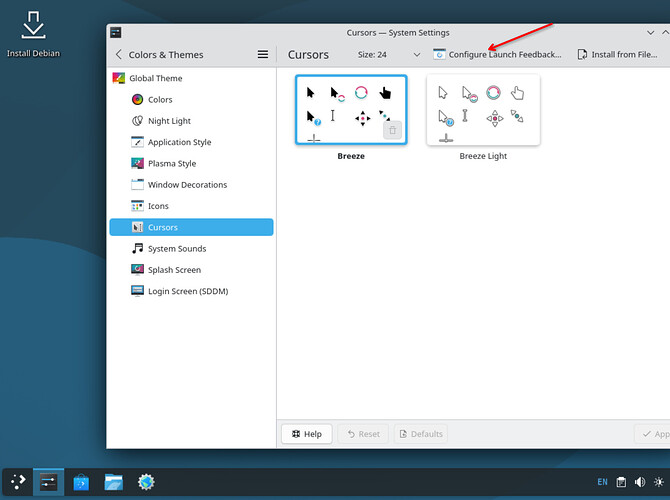Click the System Sounds music note icon
670x500 pixels.
tap(137, 248)
